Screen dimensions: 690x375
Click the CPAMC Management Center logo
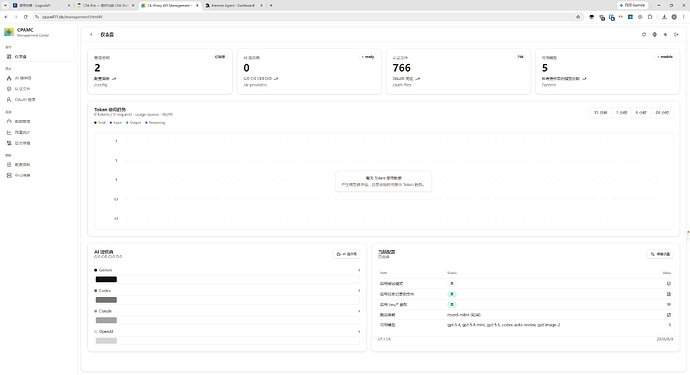click(x=9, y=32)
